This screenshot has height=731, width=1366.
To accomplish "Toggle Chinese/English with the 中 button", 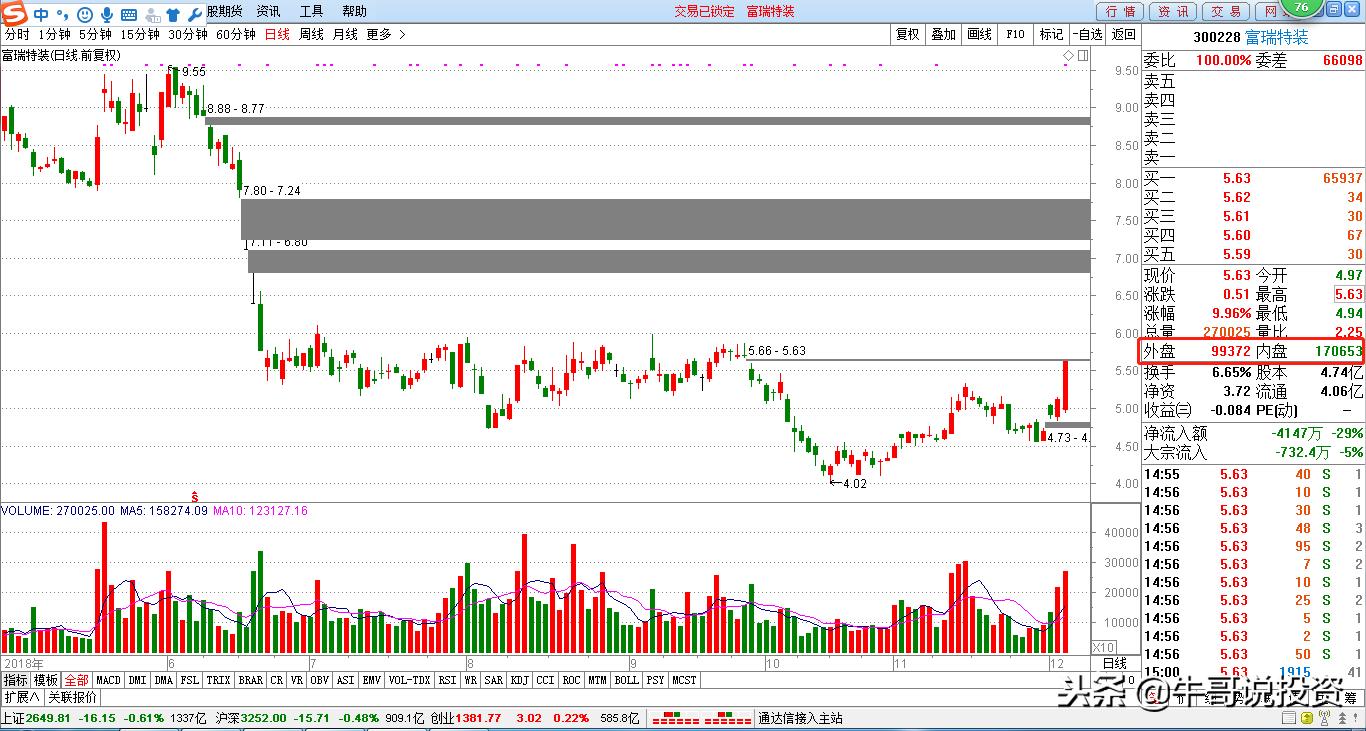I will pos(40,13).
